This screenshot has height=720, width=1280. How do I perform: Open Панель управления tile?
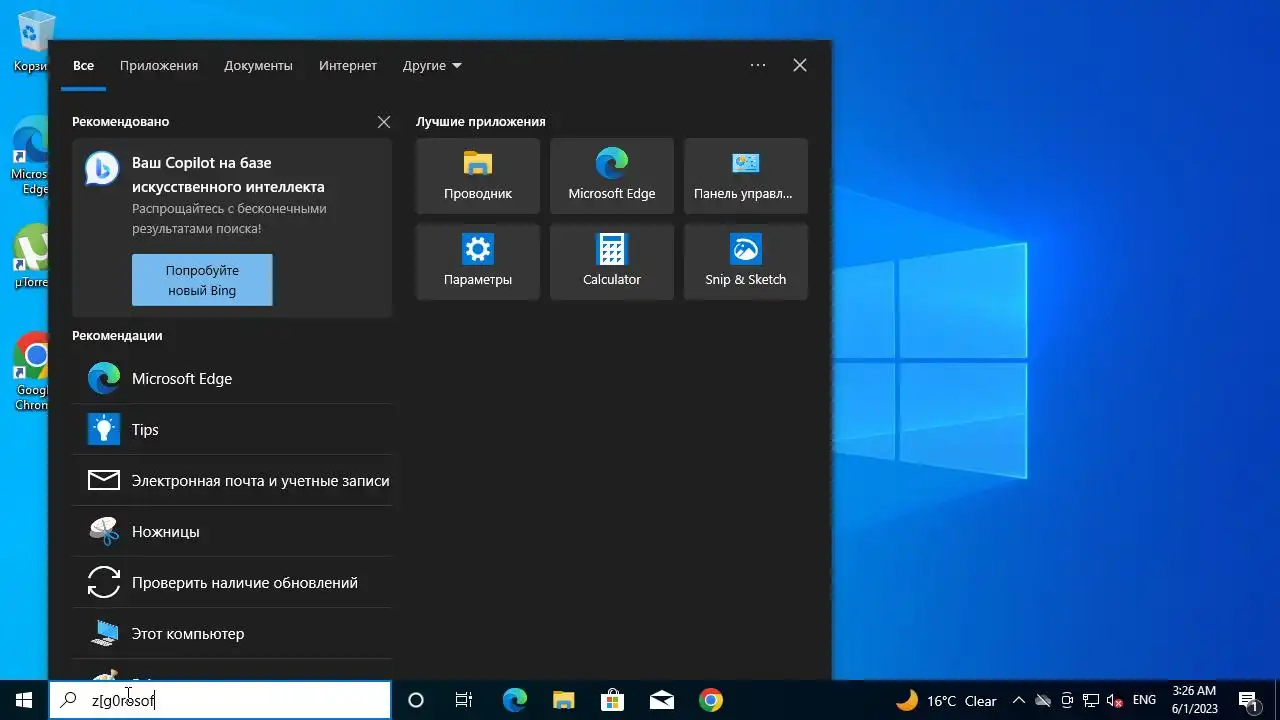pos(746,176)
